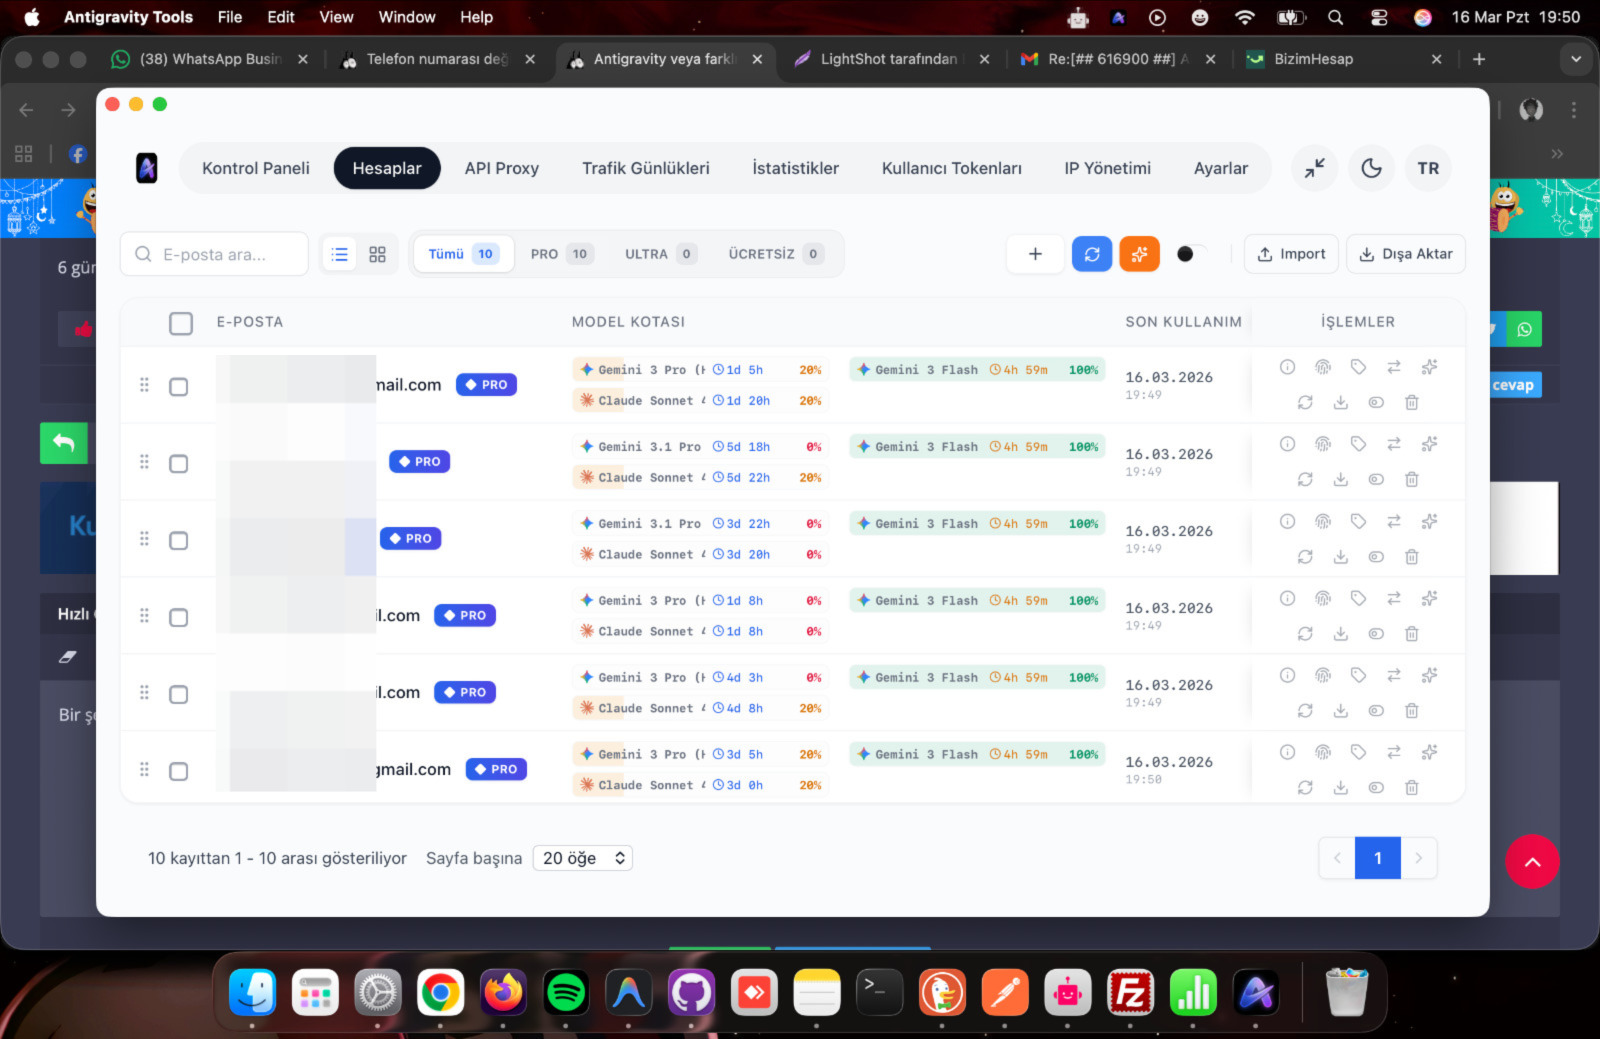Click the orange sparkle warmup icon
Image resolution: width=1600 pixels, height=1039 pixels.
click(1140, 254)
